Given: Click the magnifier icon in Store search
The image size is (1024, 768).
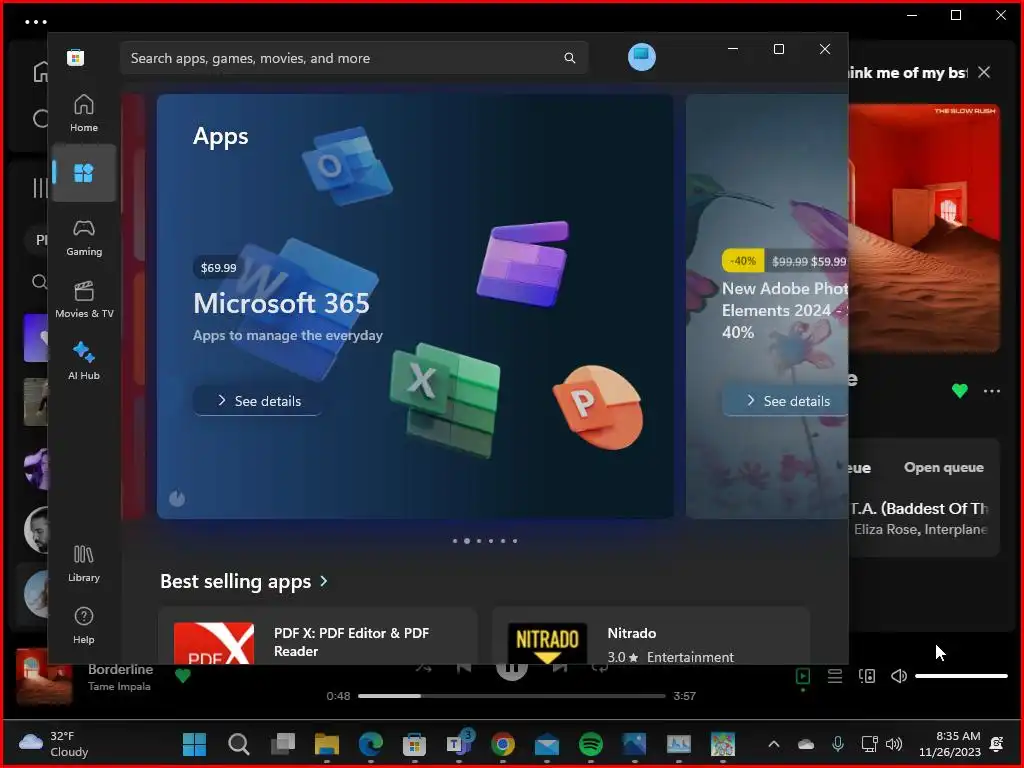Looking at the screenshot, I should click(x=569, y=58).
